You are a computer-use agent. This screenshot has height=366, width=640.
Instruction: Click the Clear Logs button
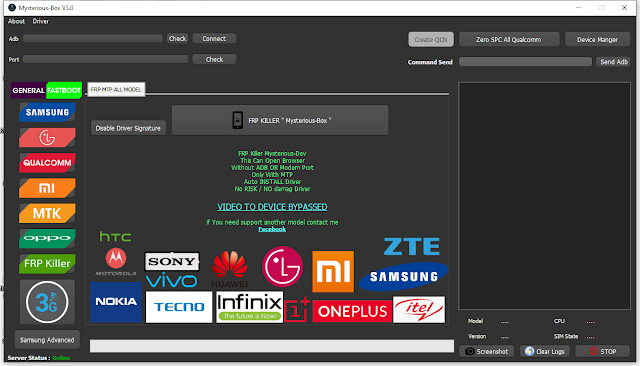point(545,351)
